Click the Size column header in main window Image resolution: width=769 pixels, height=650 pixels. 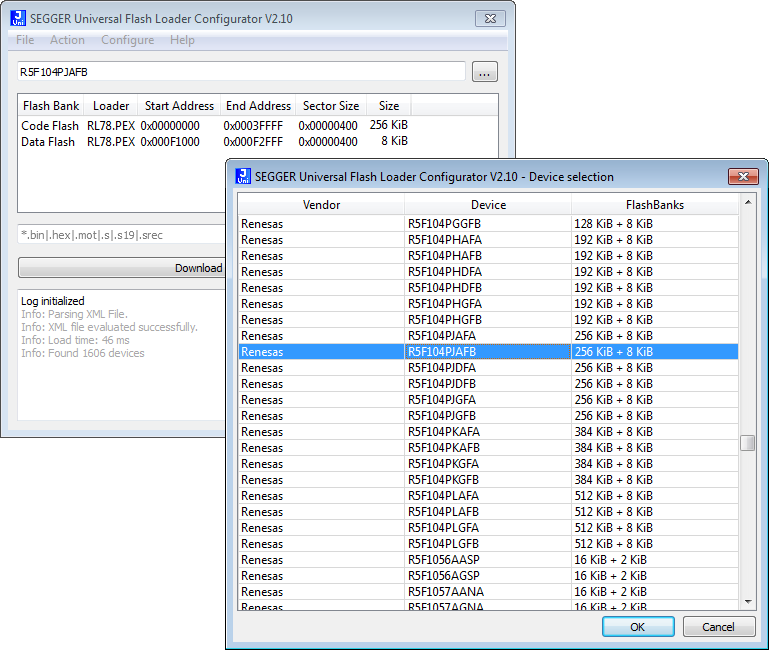[x=389, y=105]
